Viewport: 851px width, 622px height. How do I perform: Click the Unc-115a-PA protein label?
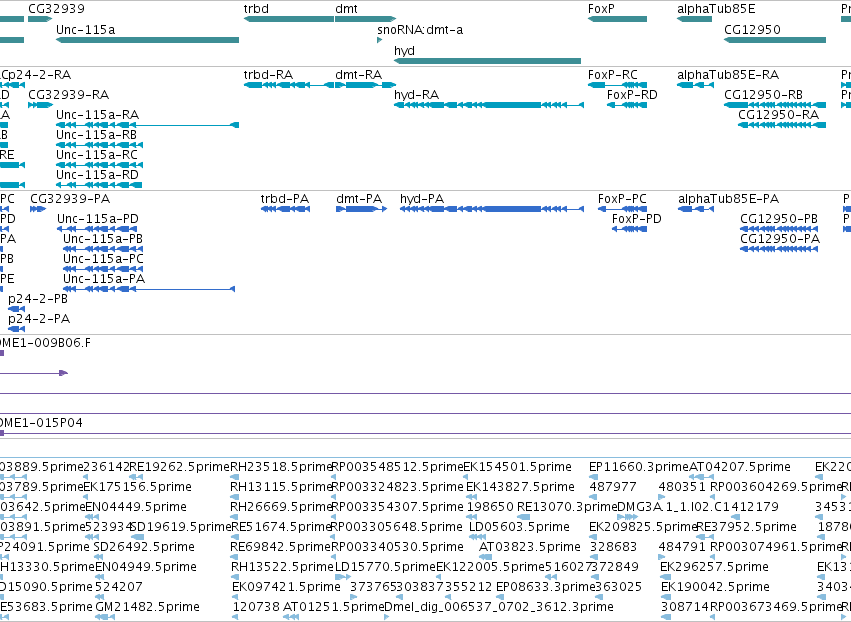[104, 279]
